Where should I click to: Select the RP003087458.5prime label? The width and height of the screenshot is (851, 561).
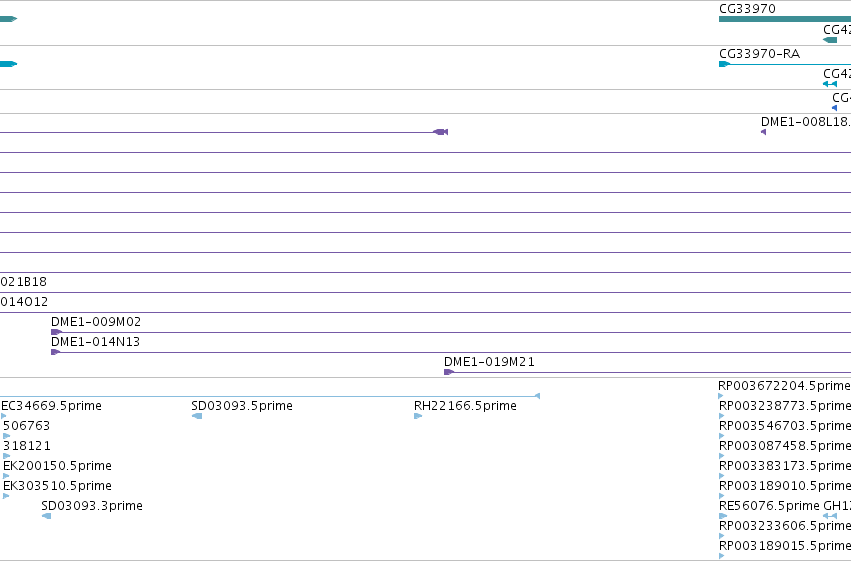coord(785,446)
